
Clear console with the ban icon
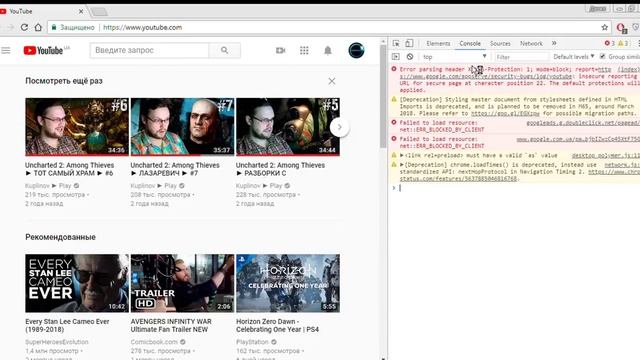[x=410, y=57]
